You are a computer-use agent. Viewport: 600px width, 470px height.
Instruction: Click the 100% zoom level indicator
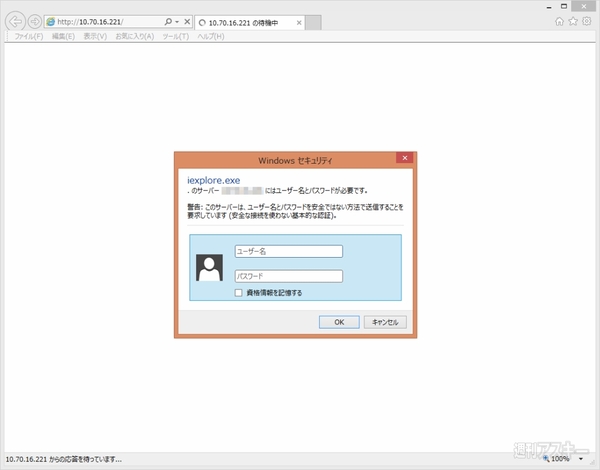coord(556,459)
